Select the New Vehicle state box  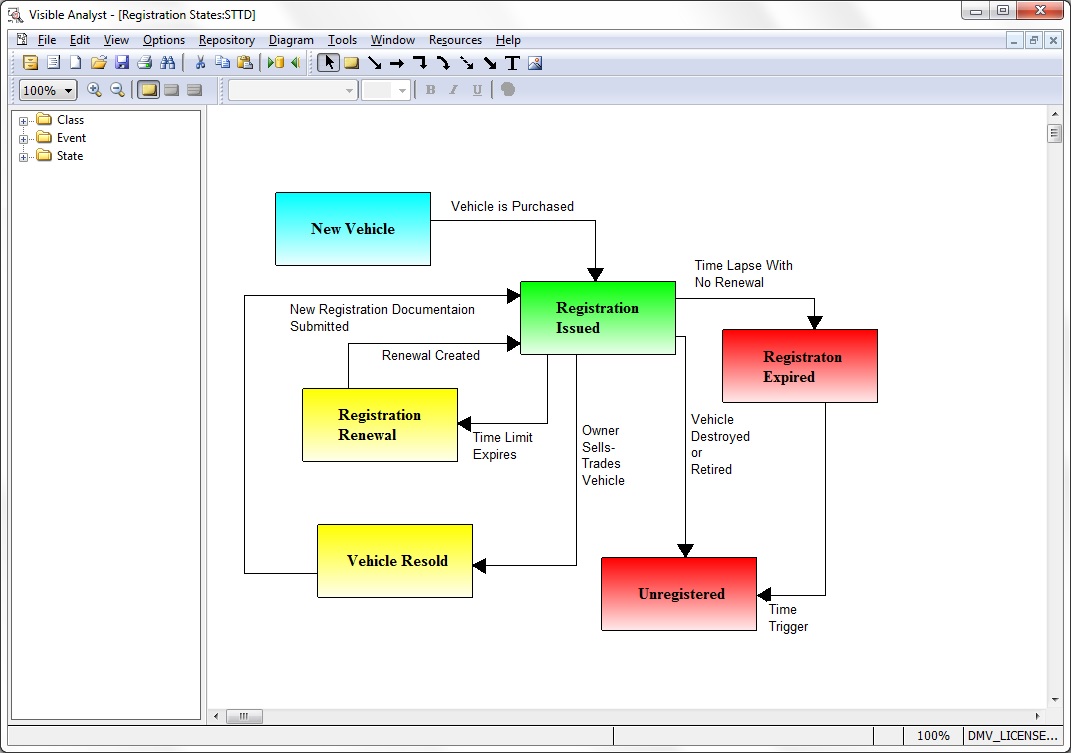click(x=353, y=229)
